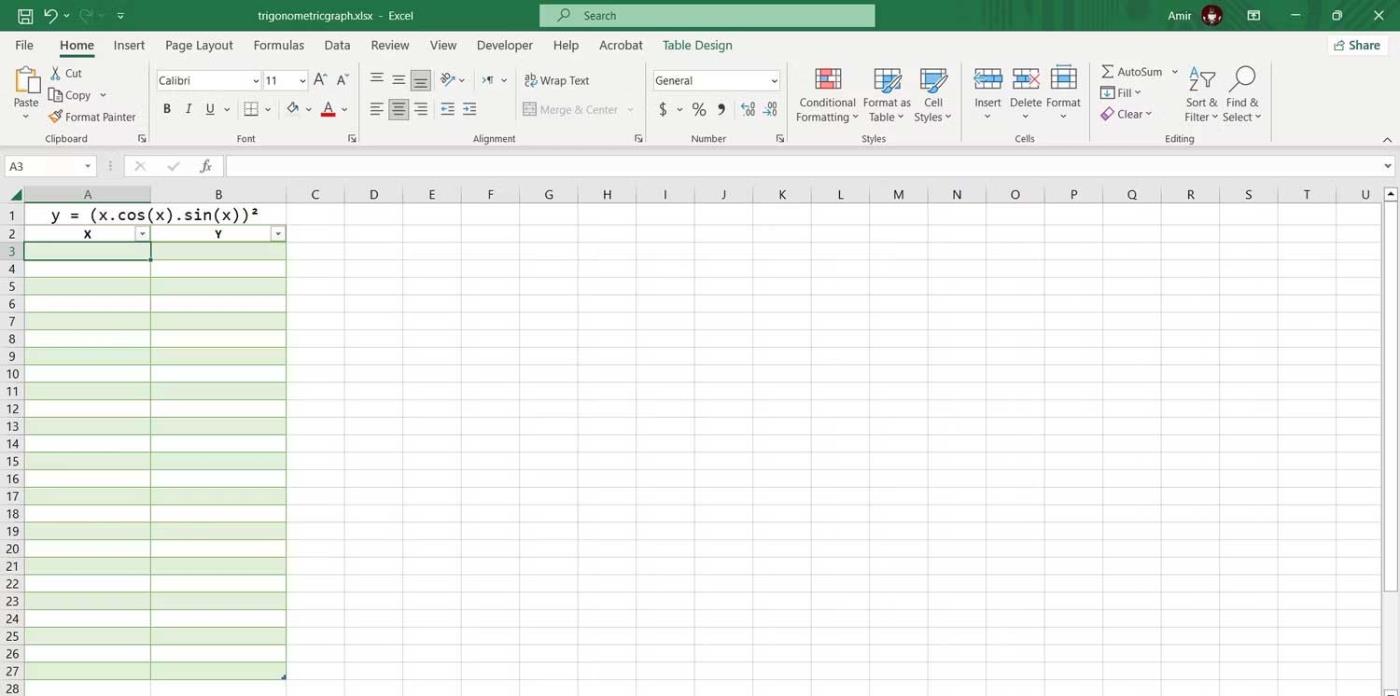Click the Cut scissors command
This screenshot has height=696, width=1400.
(x=67, y=73)
